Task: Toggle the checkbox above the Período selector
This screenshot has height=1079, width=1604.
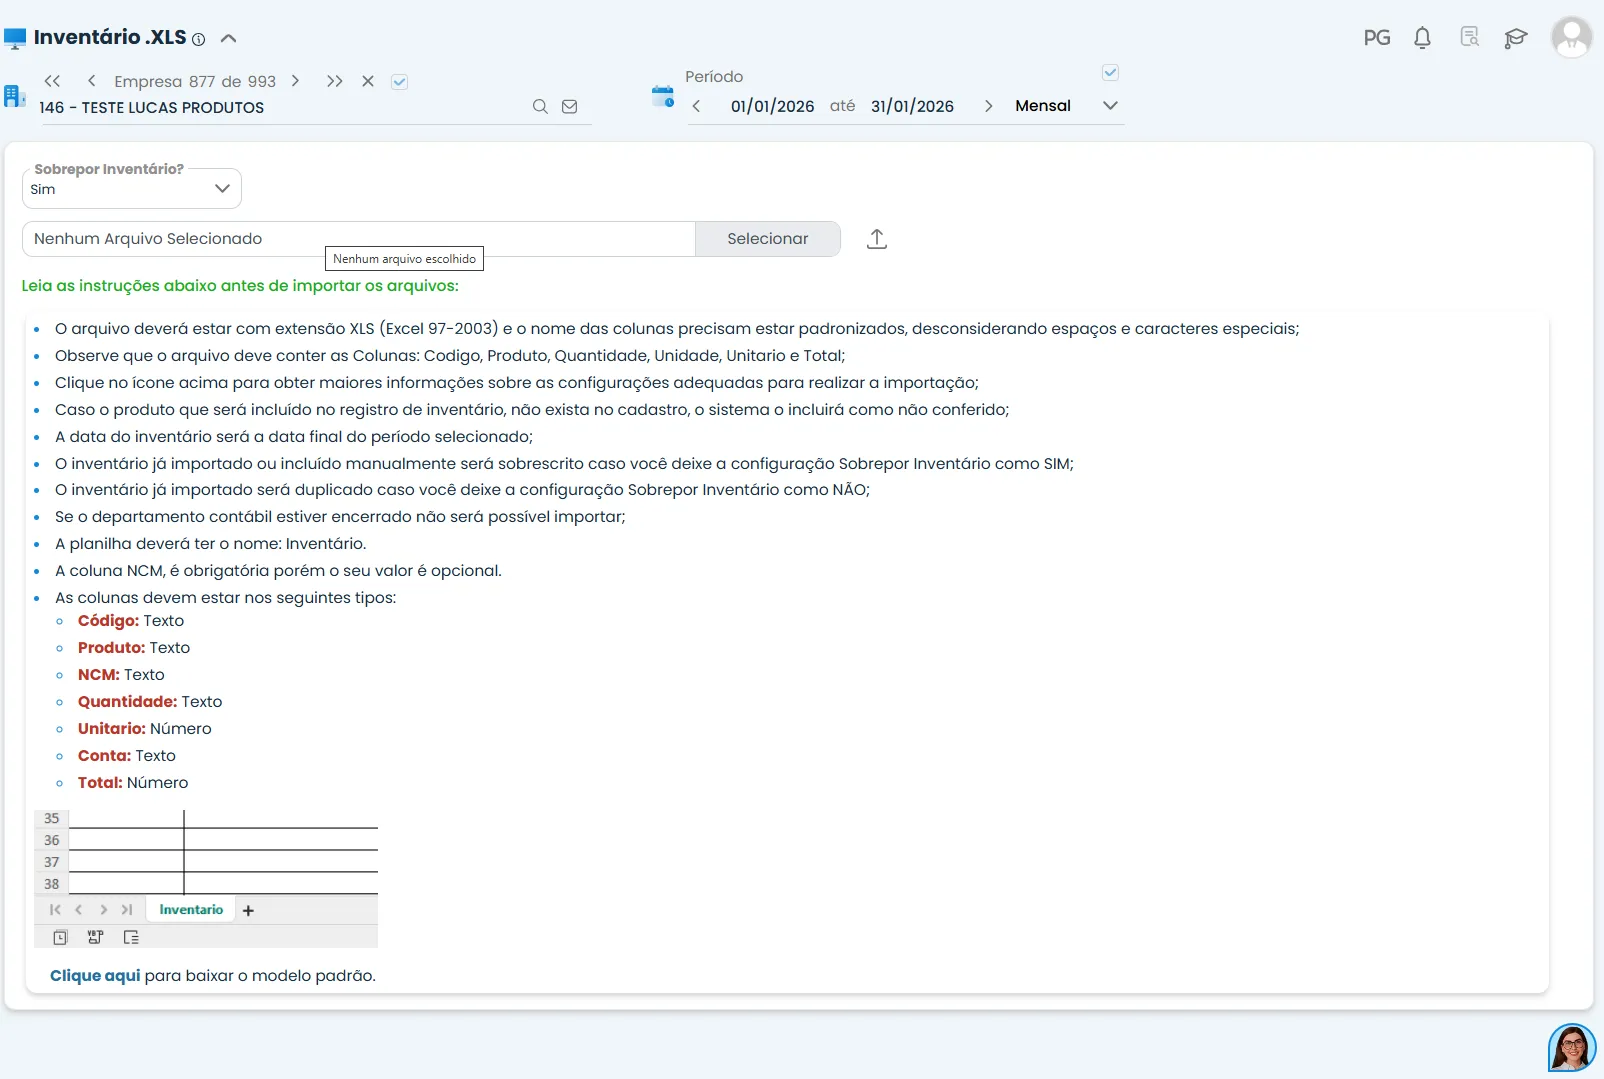Action: point(1110,73)
